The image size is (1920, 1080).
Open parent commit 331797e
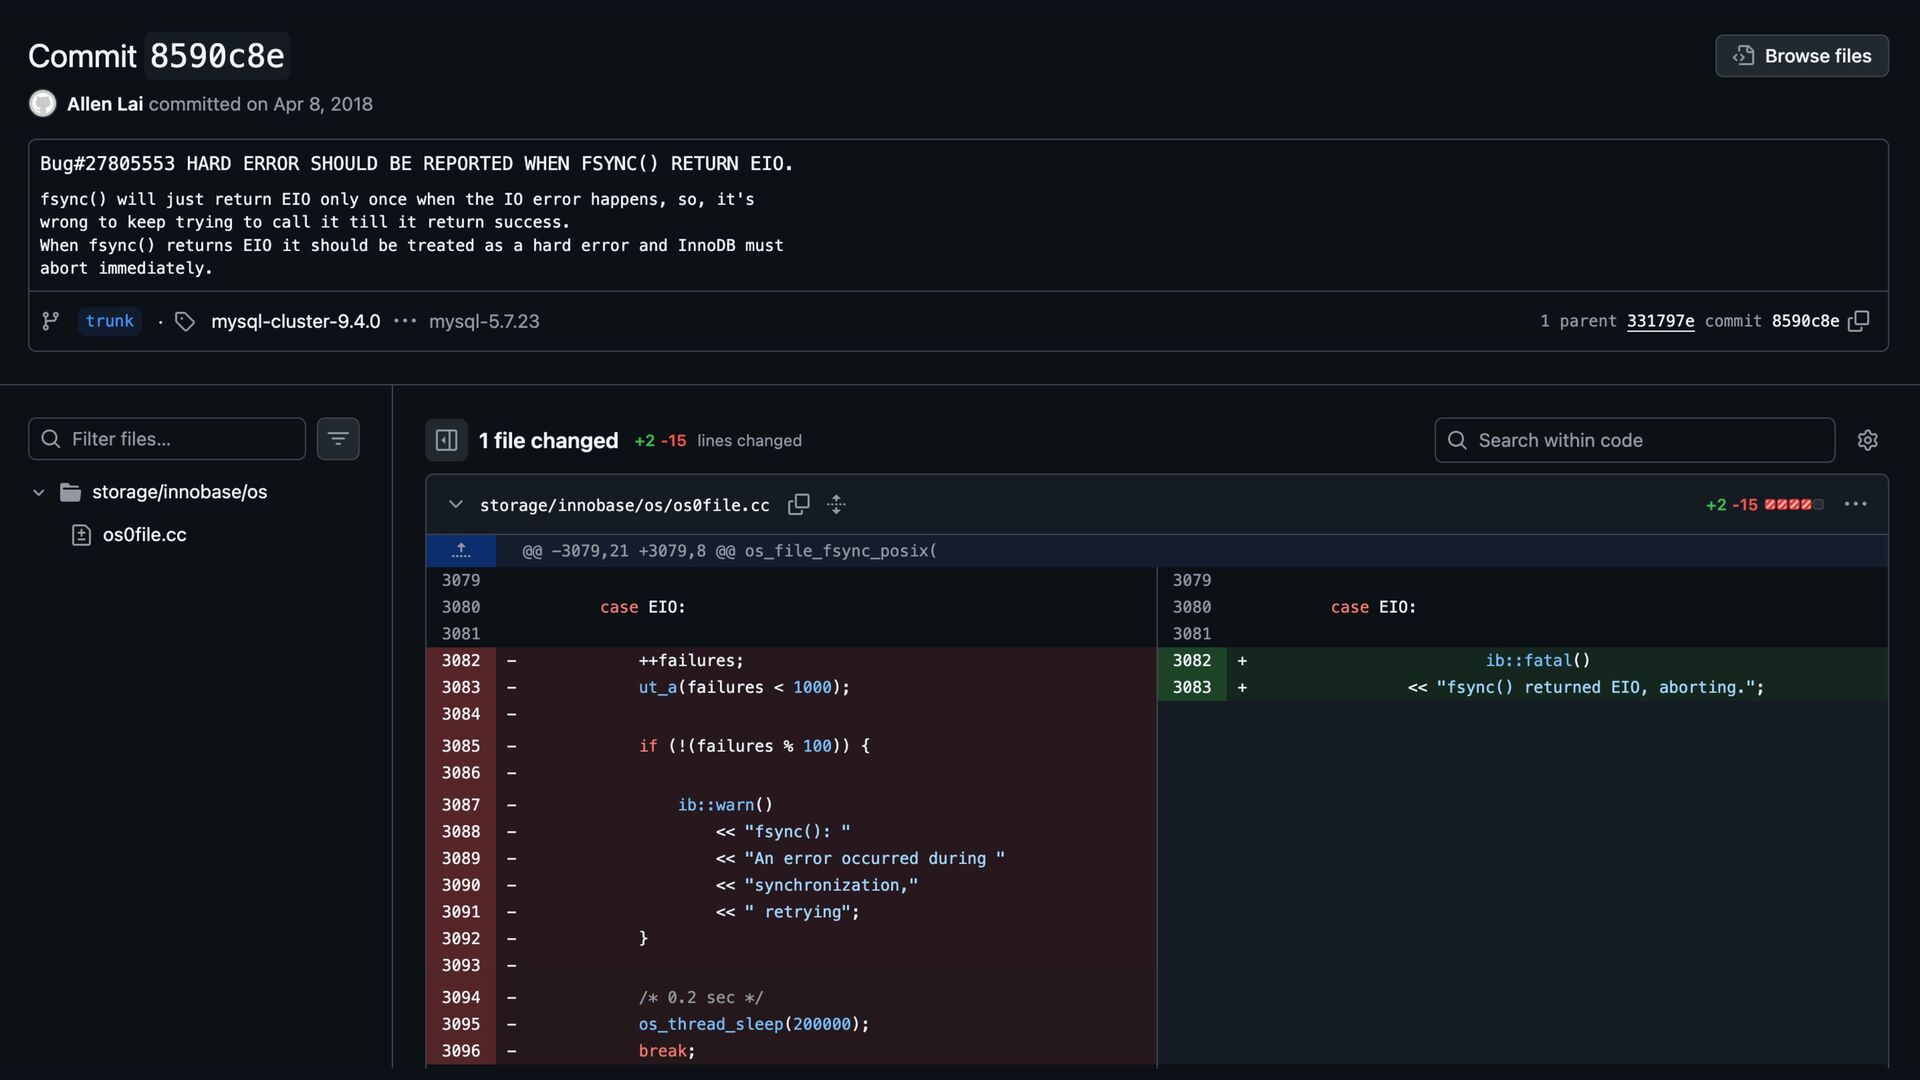pyautogui.click(x=1660, y=321)
